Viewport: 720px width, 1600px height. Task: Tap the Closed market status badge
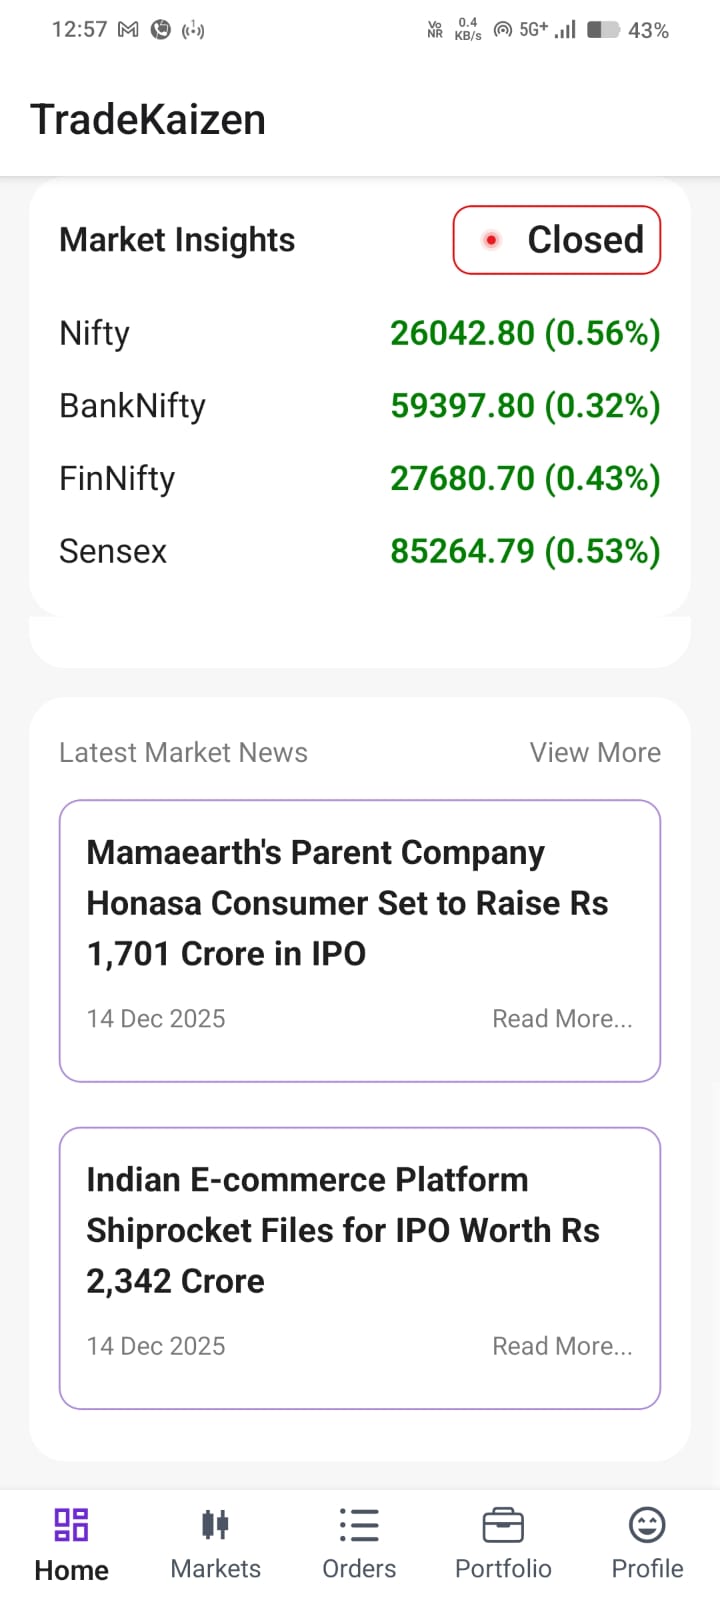(x=557, y=240)
